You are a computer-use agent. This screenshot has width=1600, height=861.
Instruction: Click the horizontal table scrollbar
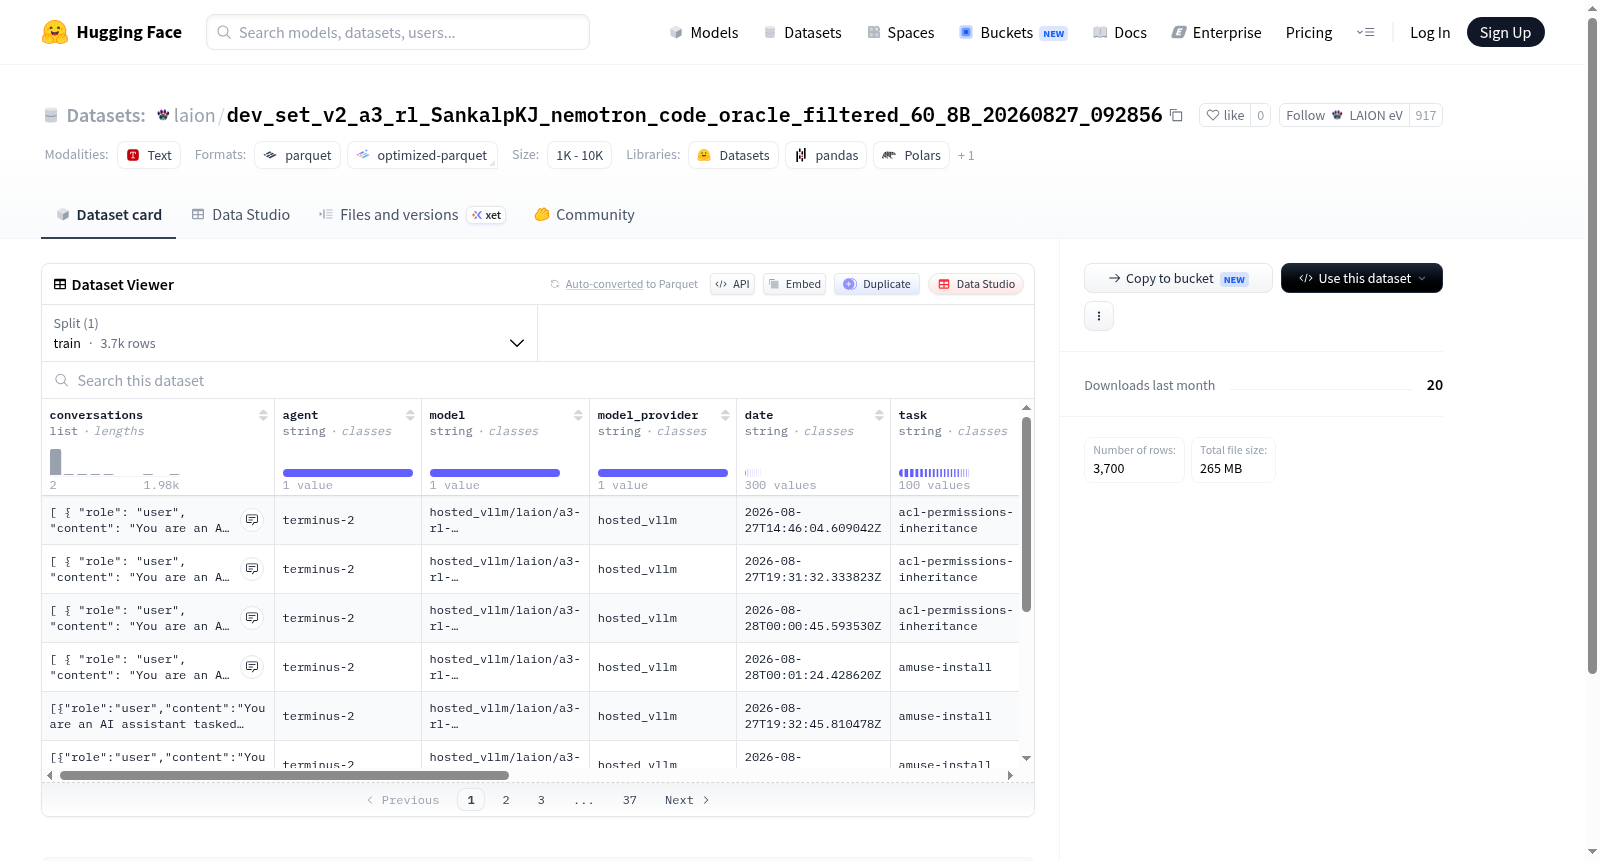(284, 775)
